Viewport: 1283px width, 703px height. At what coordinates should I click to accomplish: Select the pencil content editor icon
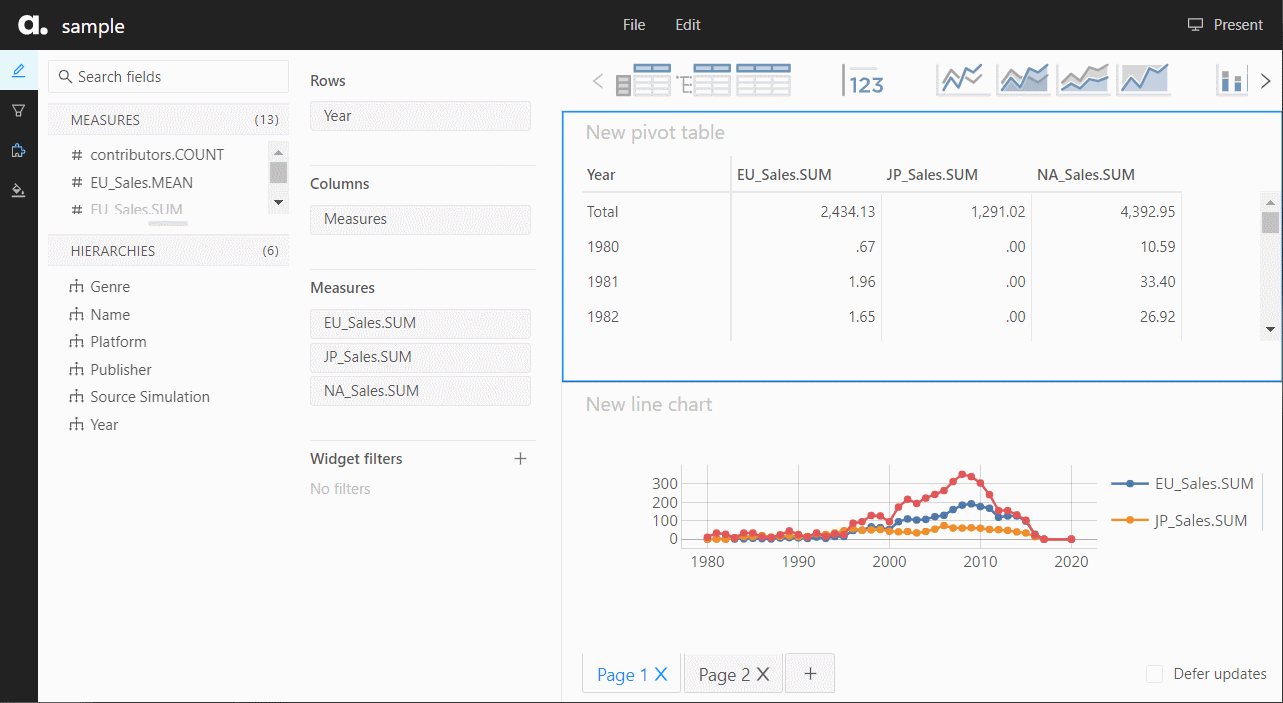(x=18, y=70)
